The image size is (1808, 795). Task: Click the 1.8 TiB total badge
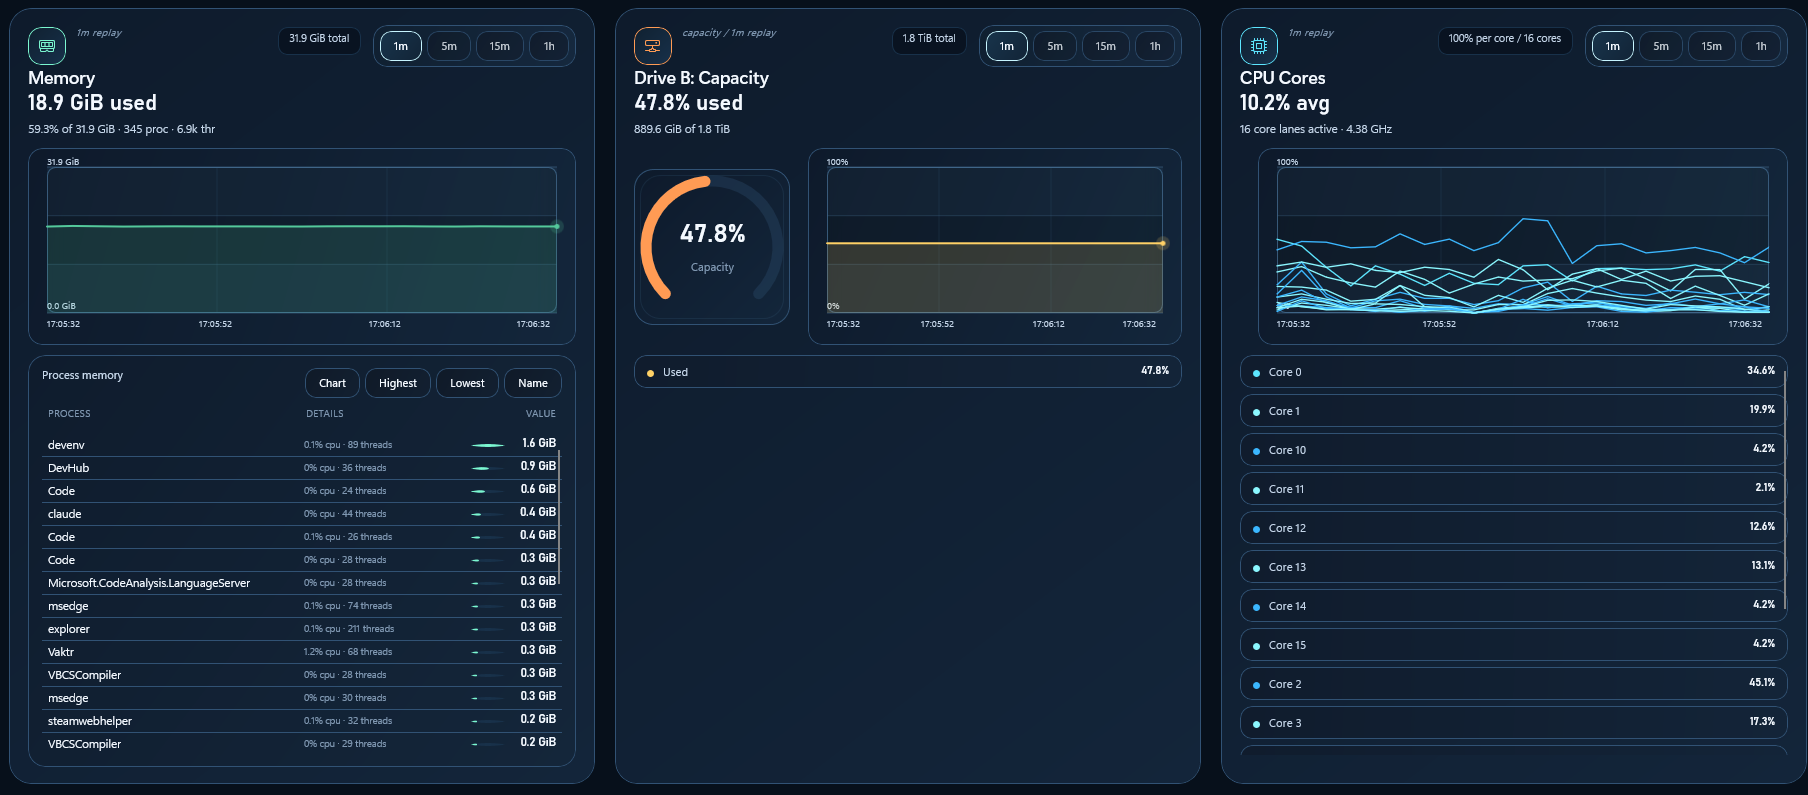(929, 39)
